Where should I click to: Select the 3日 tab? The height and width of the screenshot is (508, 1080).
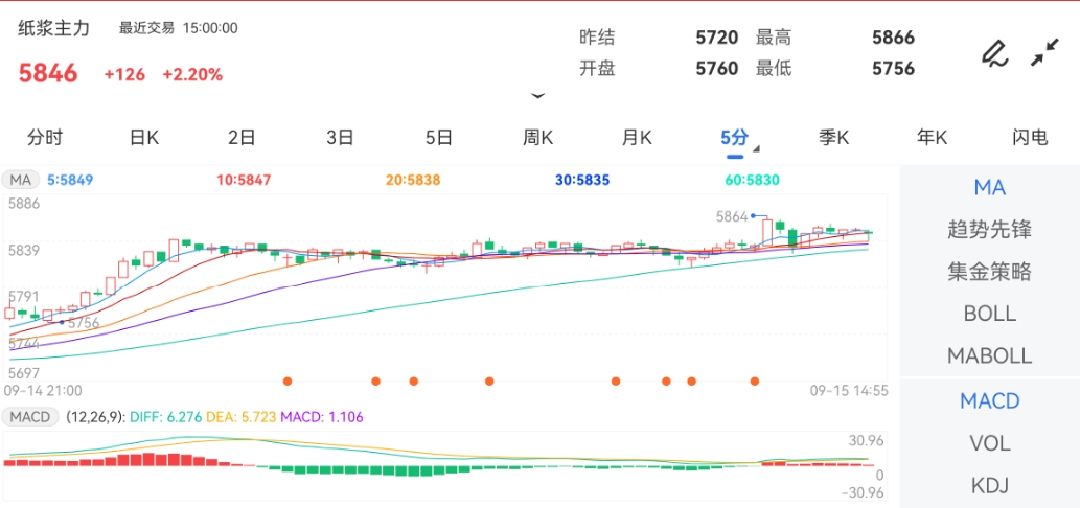pos(340,137)
